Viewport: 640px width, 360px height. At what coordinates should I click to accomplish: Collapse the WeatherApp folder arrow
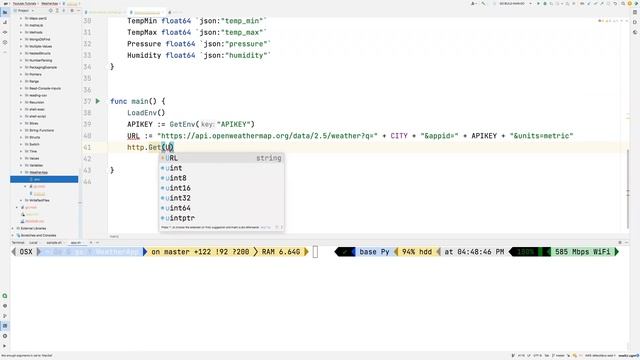pyautogui.click(x=21, y=172)
